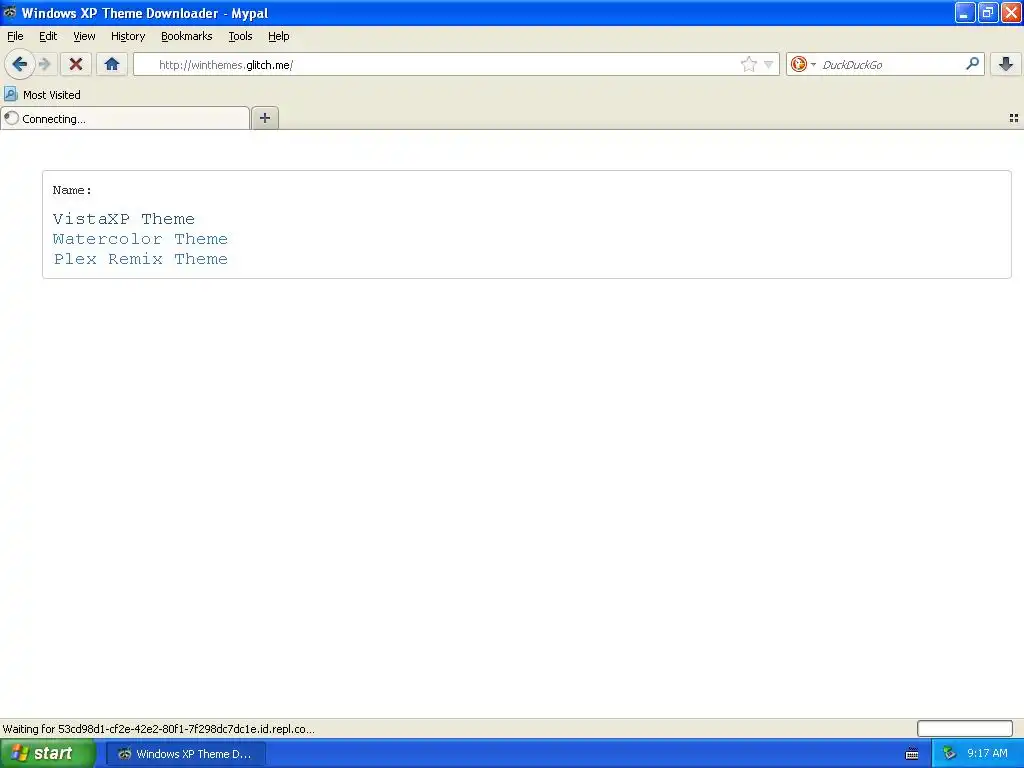Show all tabs grid icon

click(1014, 118)
